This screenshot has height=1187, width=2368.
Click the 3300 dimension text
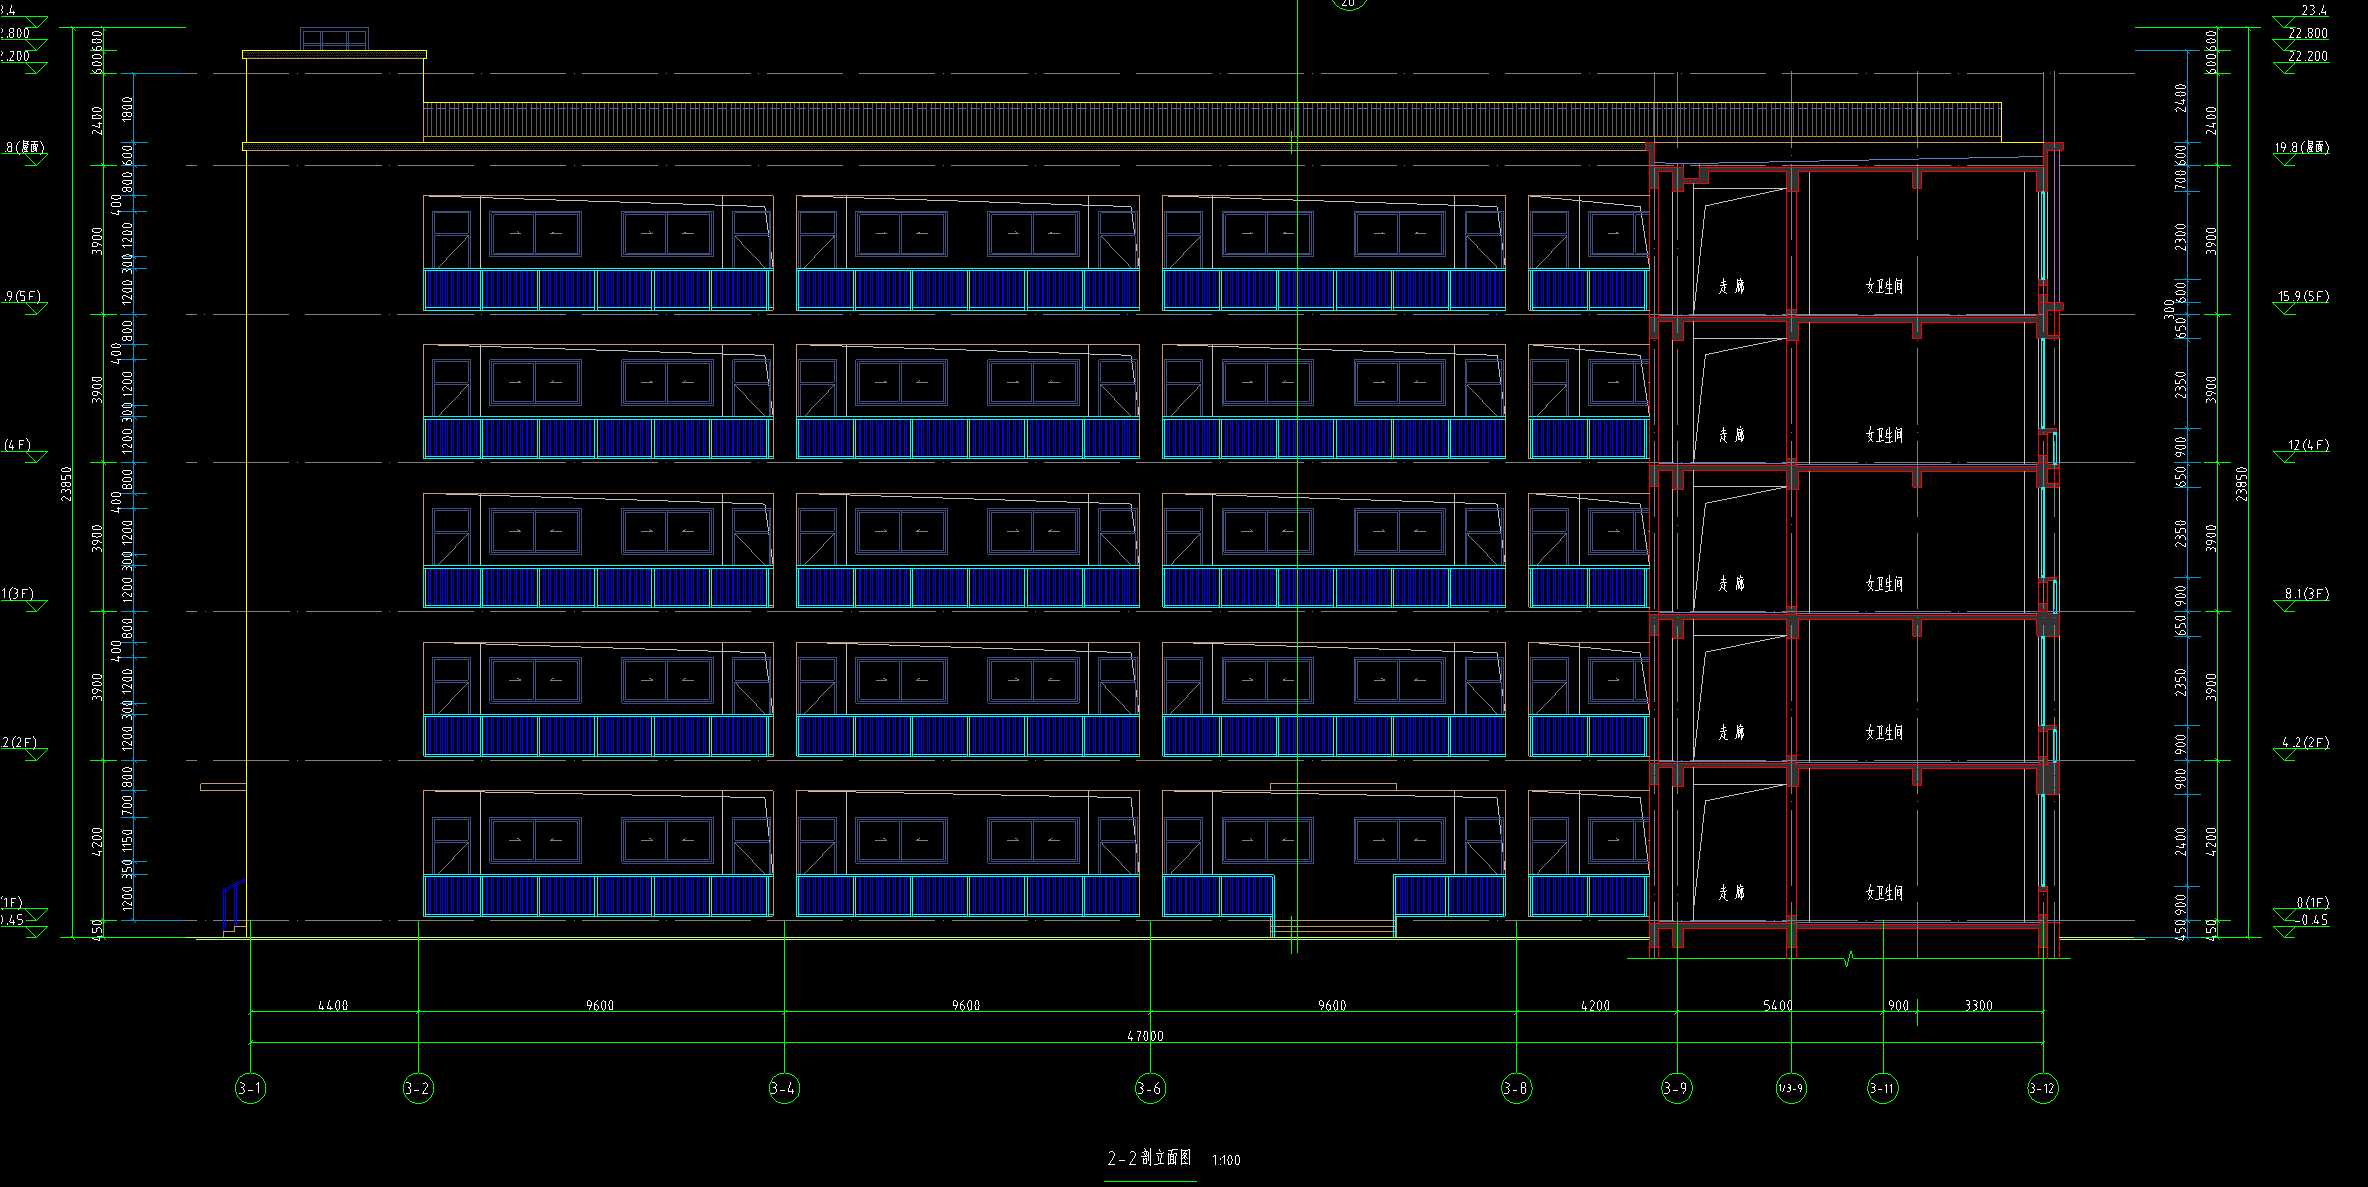1979,1005
